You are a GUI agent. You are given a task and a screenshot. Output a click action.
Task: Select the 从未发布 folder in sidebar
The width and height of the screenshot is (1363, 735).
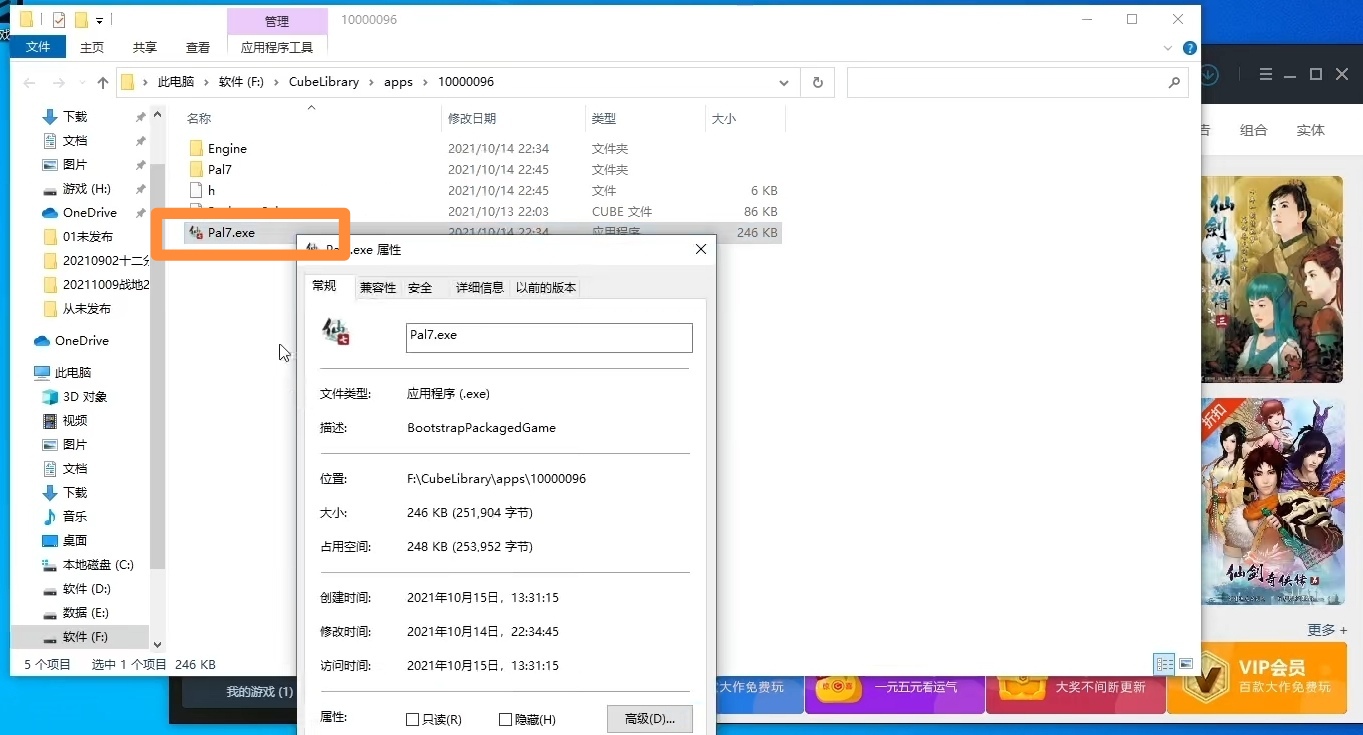[87, 308]
